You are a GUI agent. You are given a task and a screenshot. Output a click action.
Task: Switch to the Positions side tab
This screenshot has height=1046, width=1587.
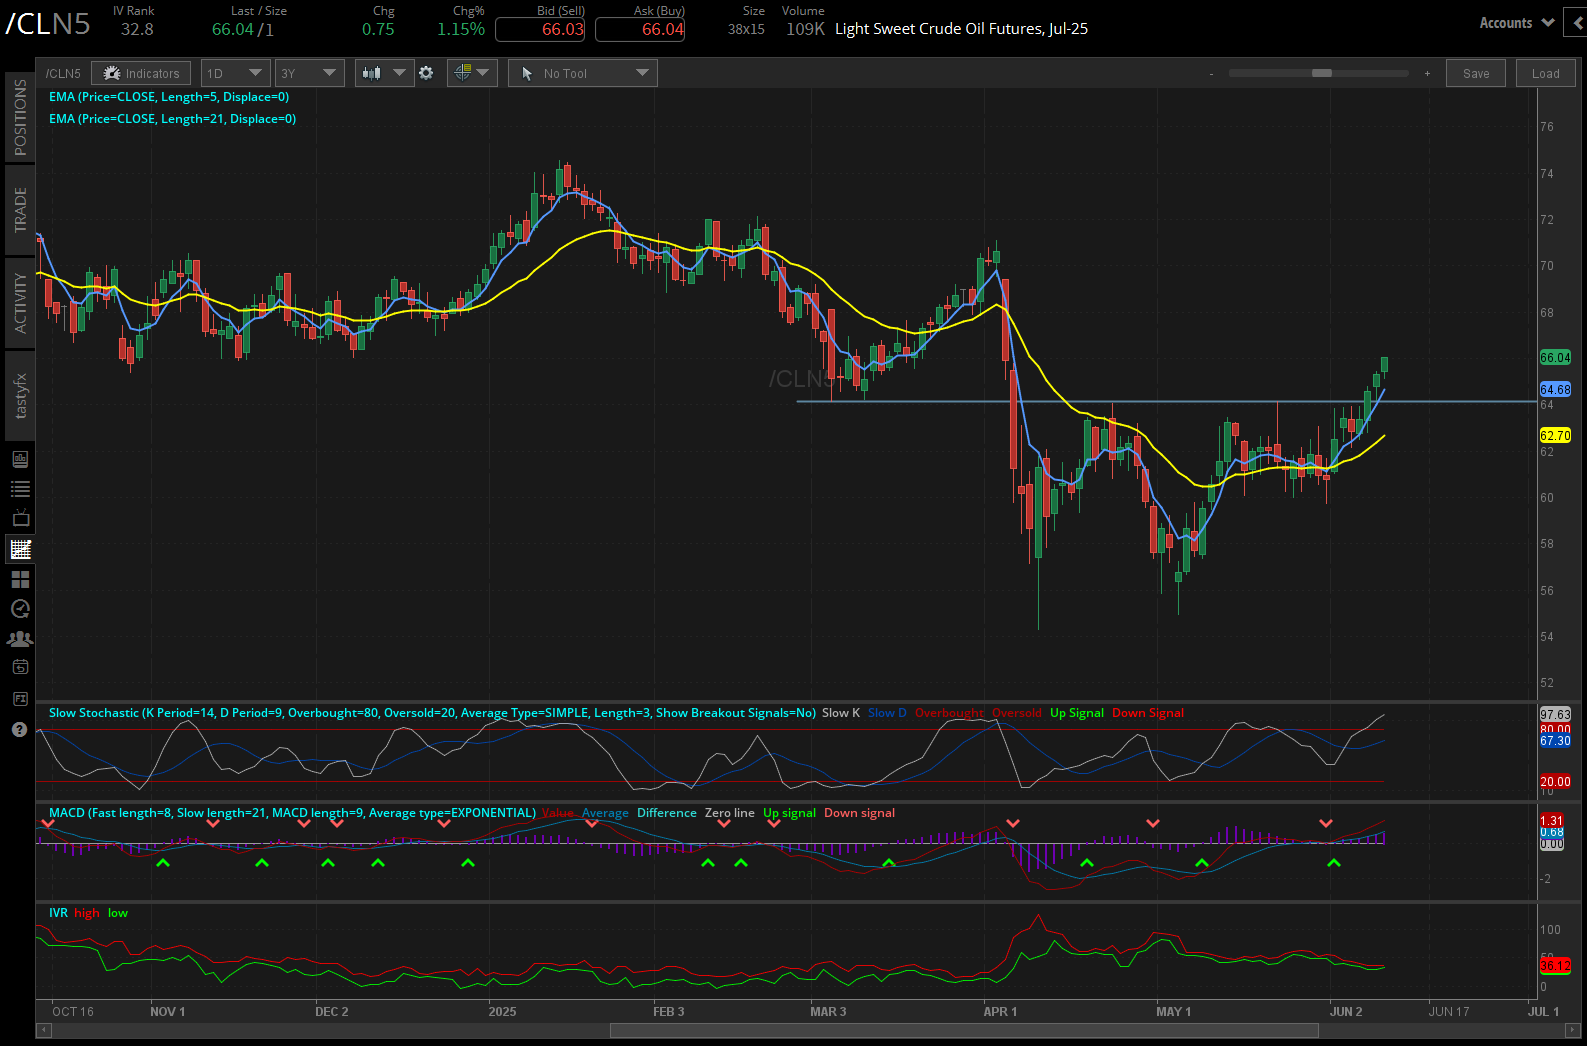20,117
